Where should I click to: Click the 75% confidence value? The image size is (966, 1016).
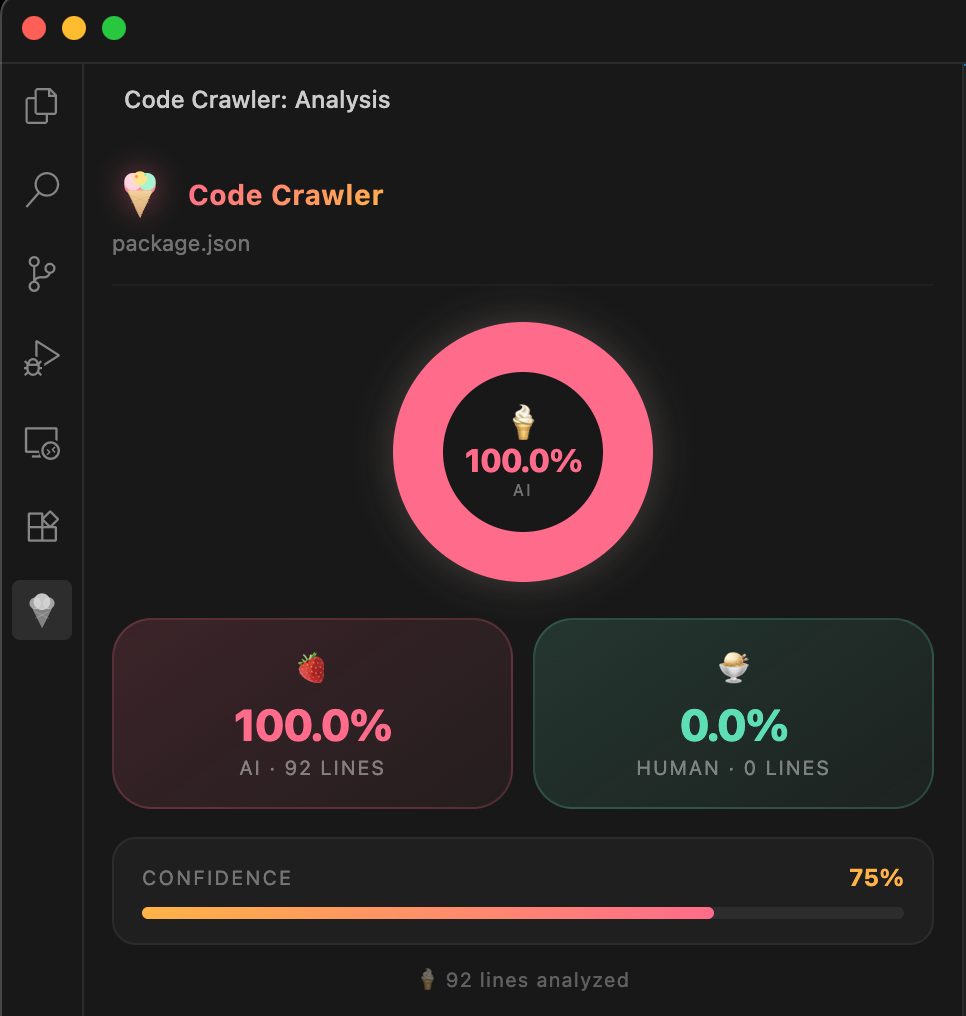876,878
